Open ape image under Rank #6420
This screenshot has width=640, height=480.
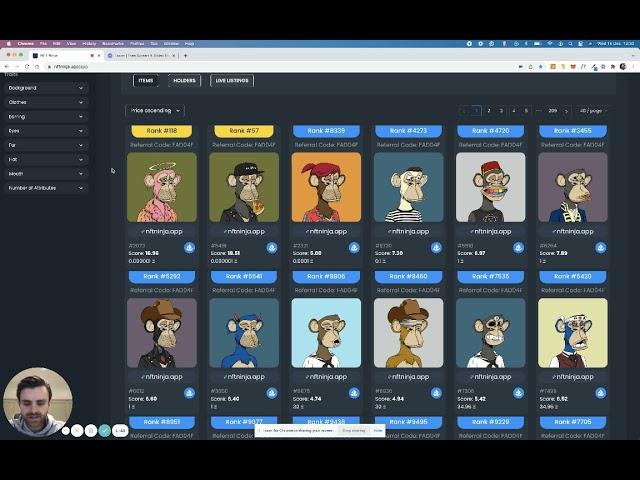click(573, 333)
